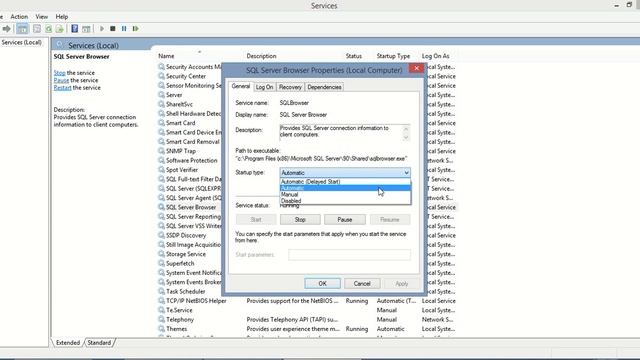Select the ShareItSvc service row

pyautogui.click(x=179, y=104)
